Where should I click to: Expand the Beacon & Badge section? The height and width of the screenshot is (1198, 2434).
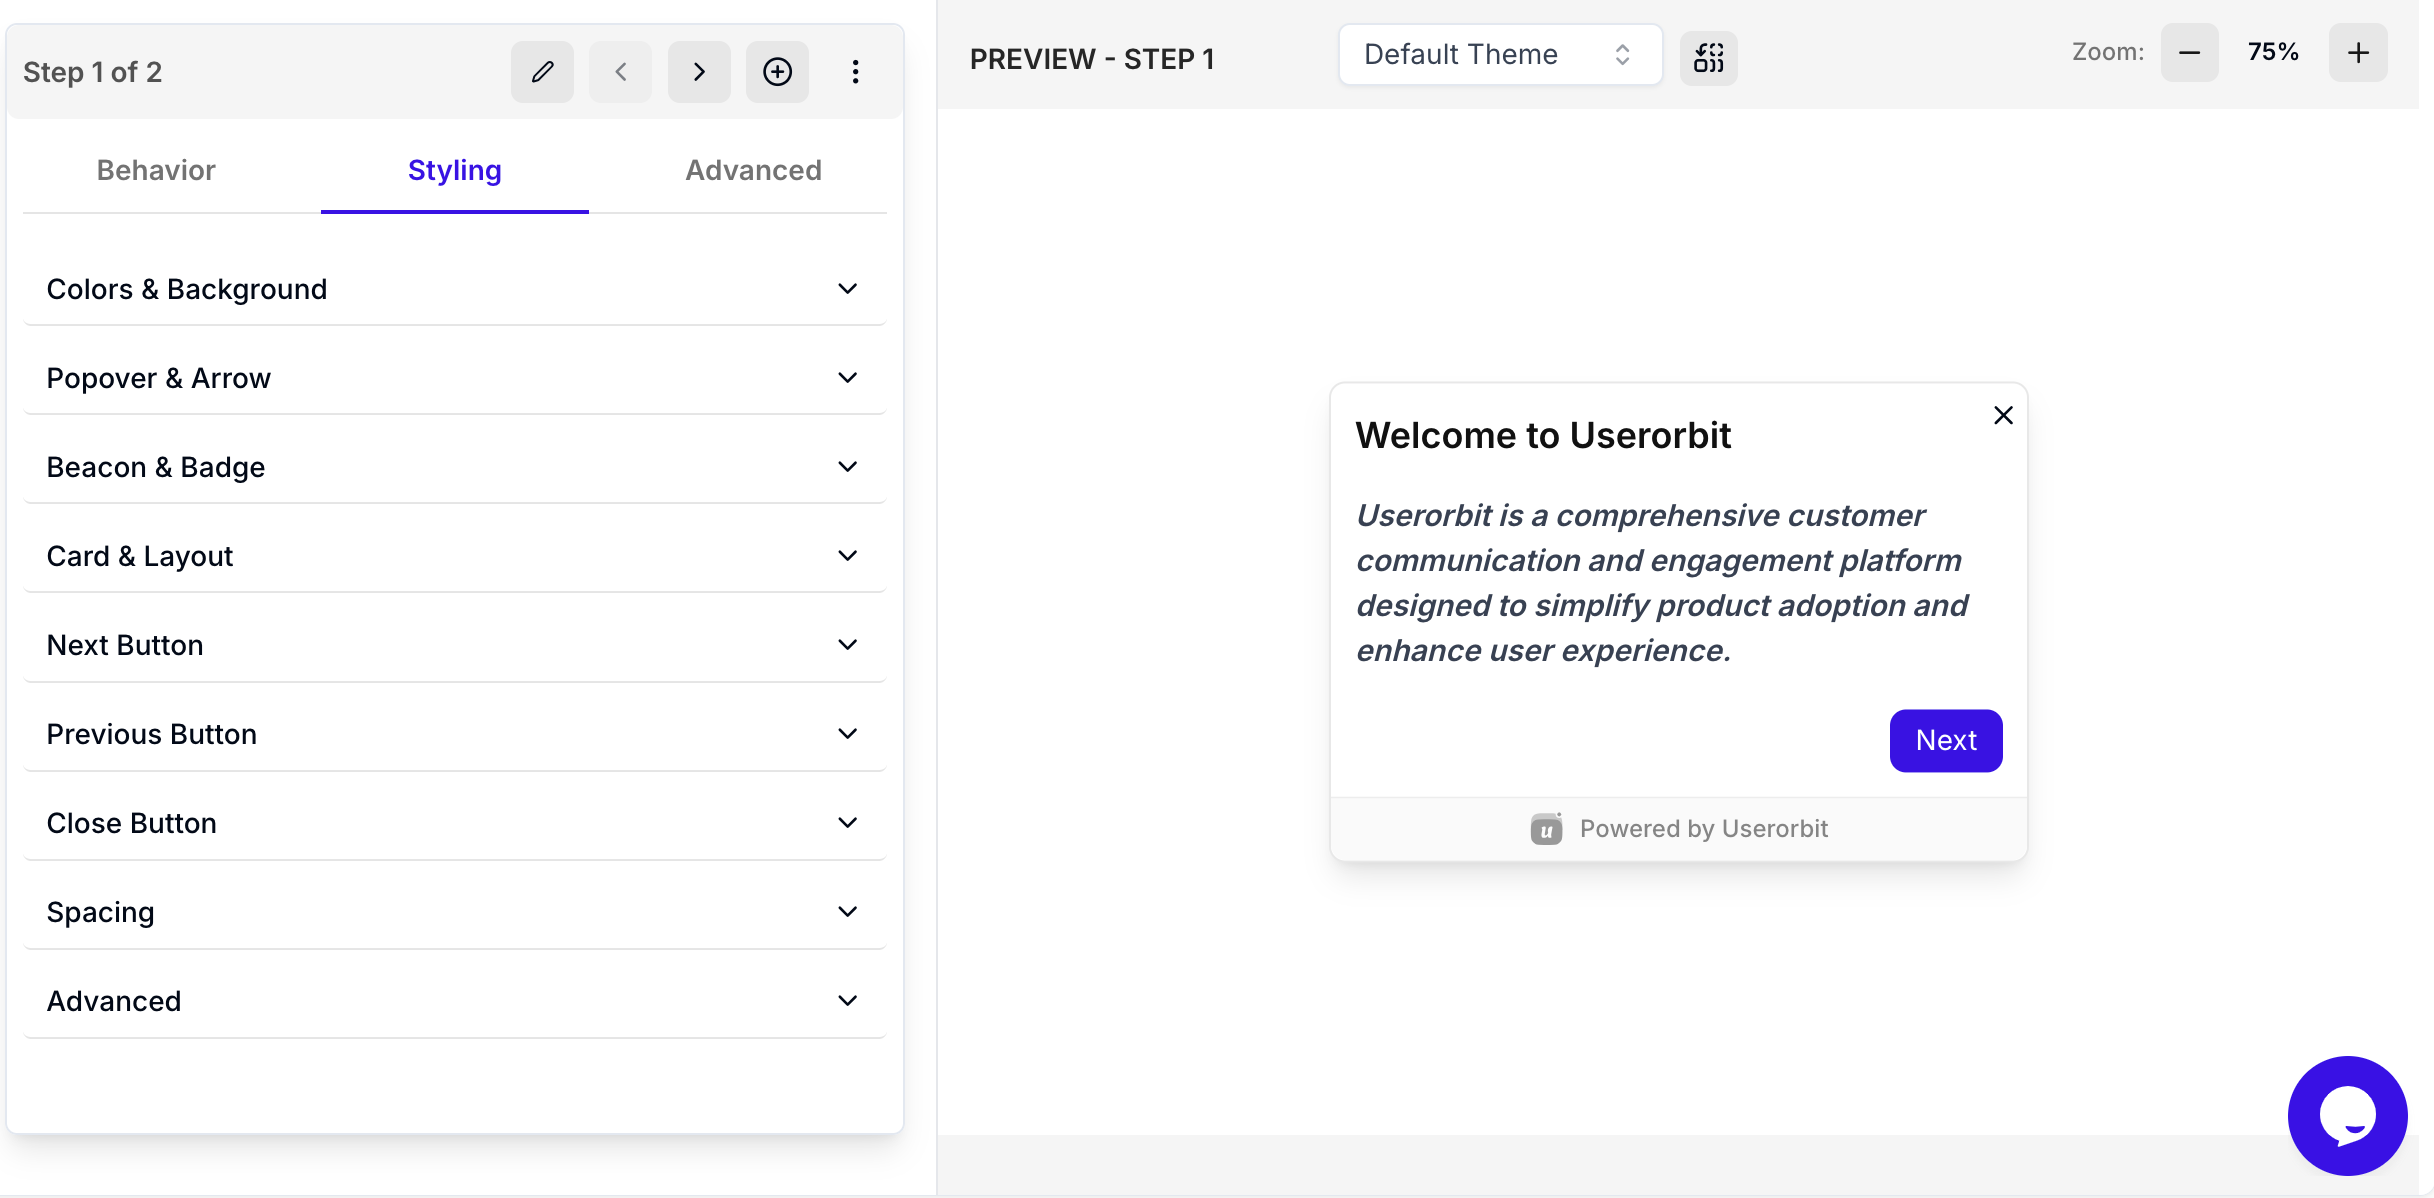tap(454, 467)
